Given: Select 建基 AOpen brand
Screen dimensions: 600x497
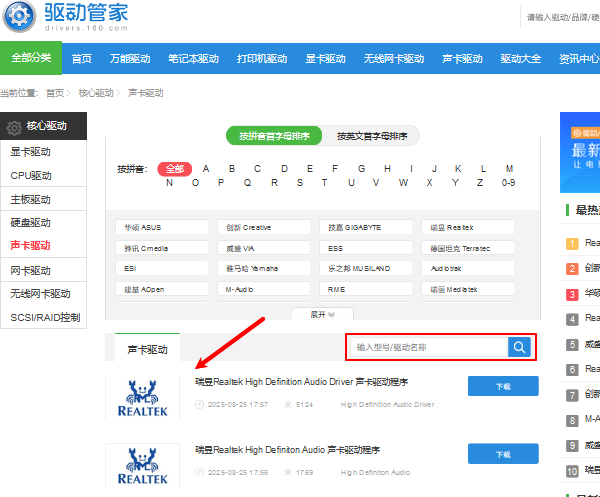Looking at the screenshot, I should [162, 289].
